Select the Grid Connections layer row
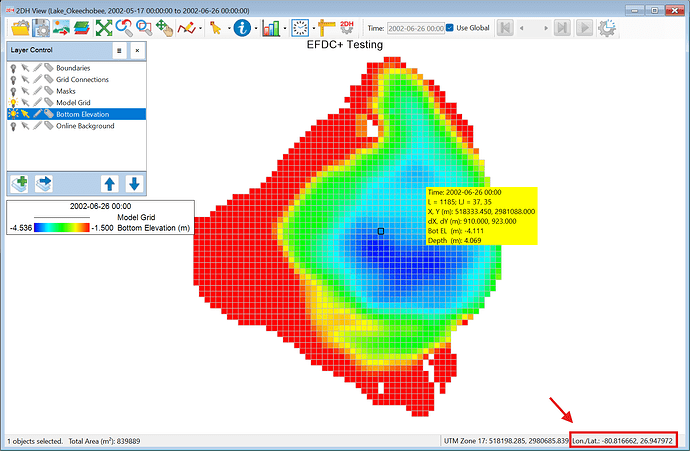 (x=77, y=80)
